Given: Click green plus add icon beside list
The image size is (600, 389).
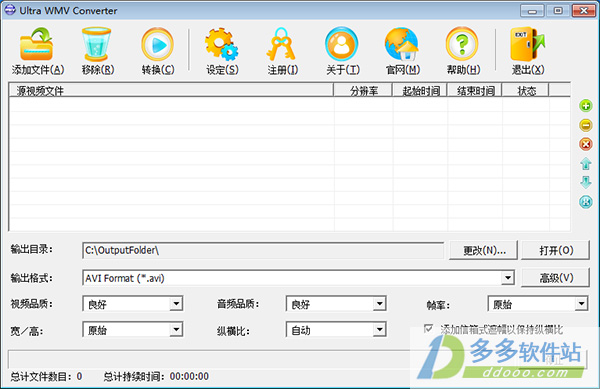Looking at the screenshot, I should click(x=585, y=106).
